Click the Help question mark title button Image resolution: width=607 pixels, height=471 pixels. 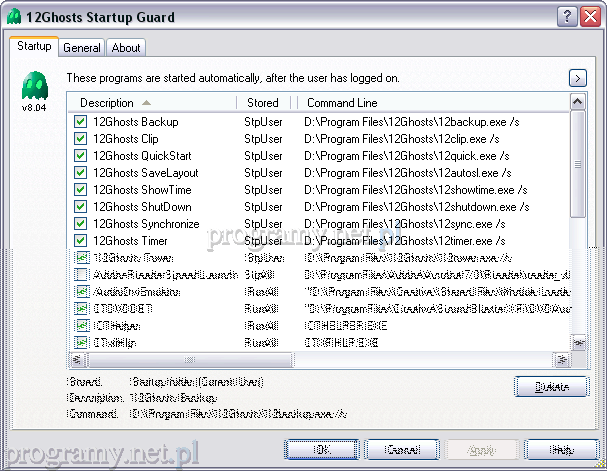click(566, 15)
